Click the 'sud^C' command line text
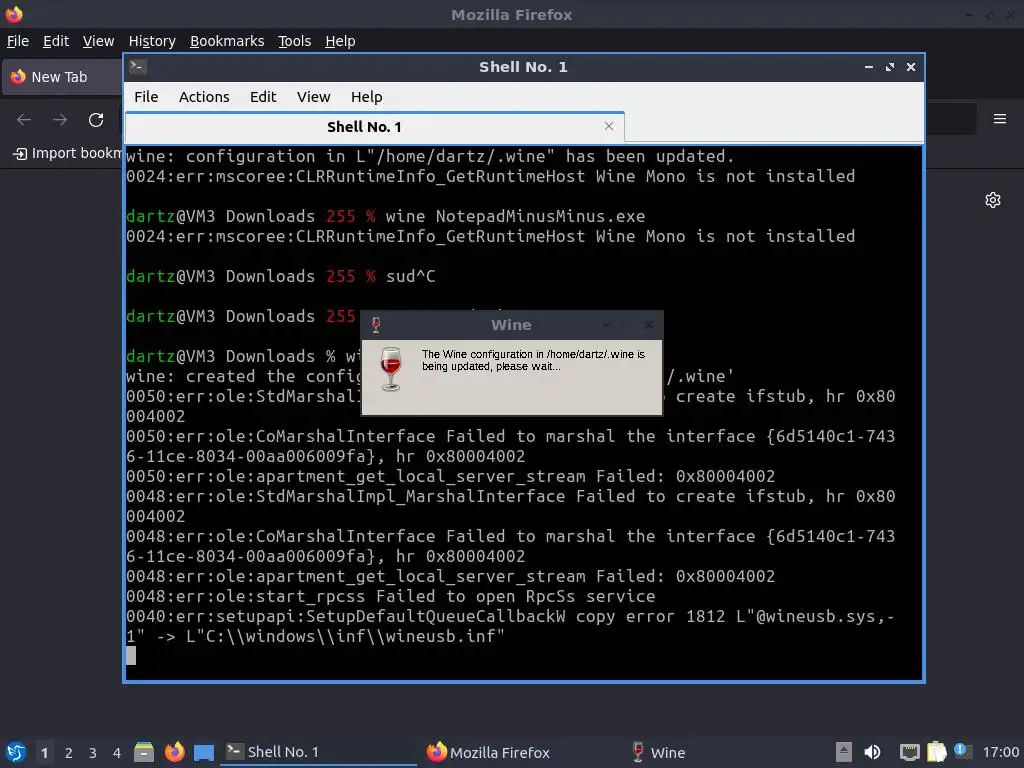 pos(410,276)
